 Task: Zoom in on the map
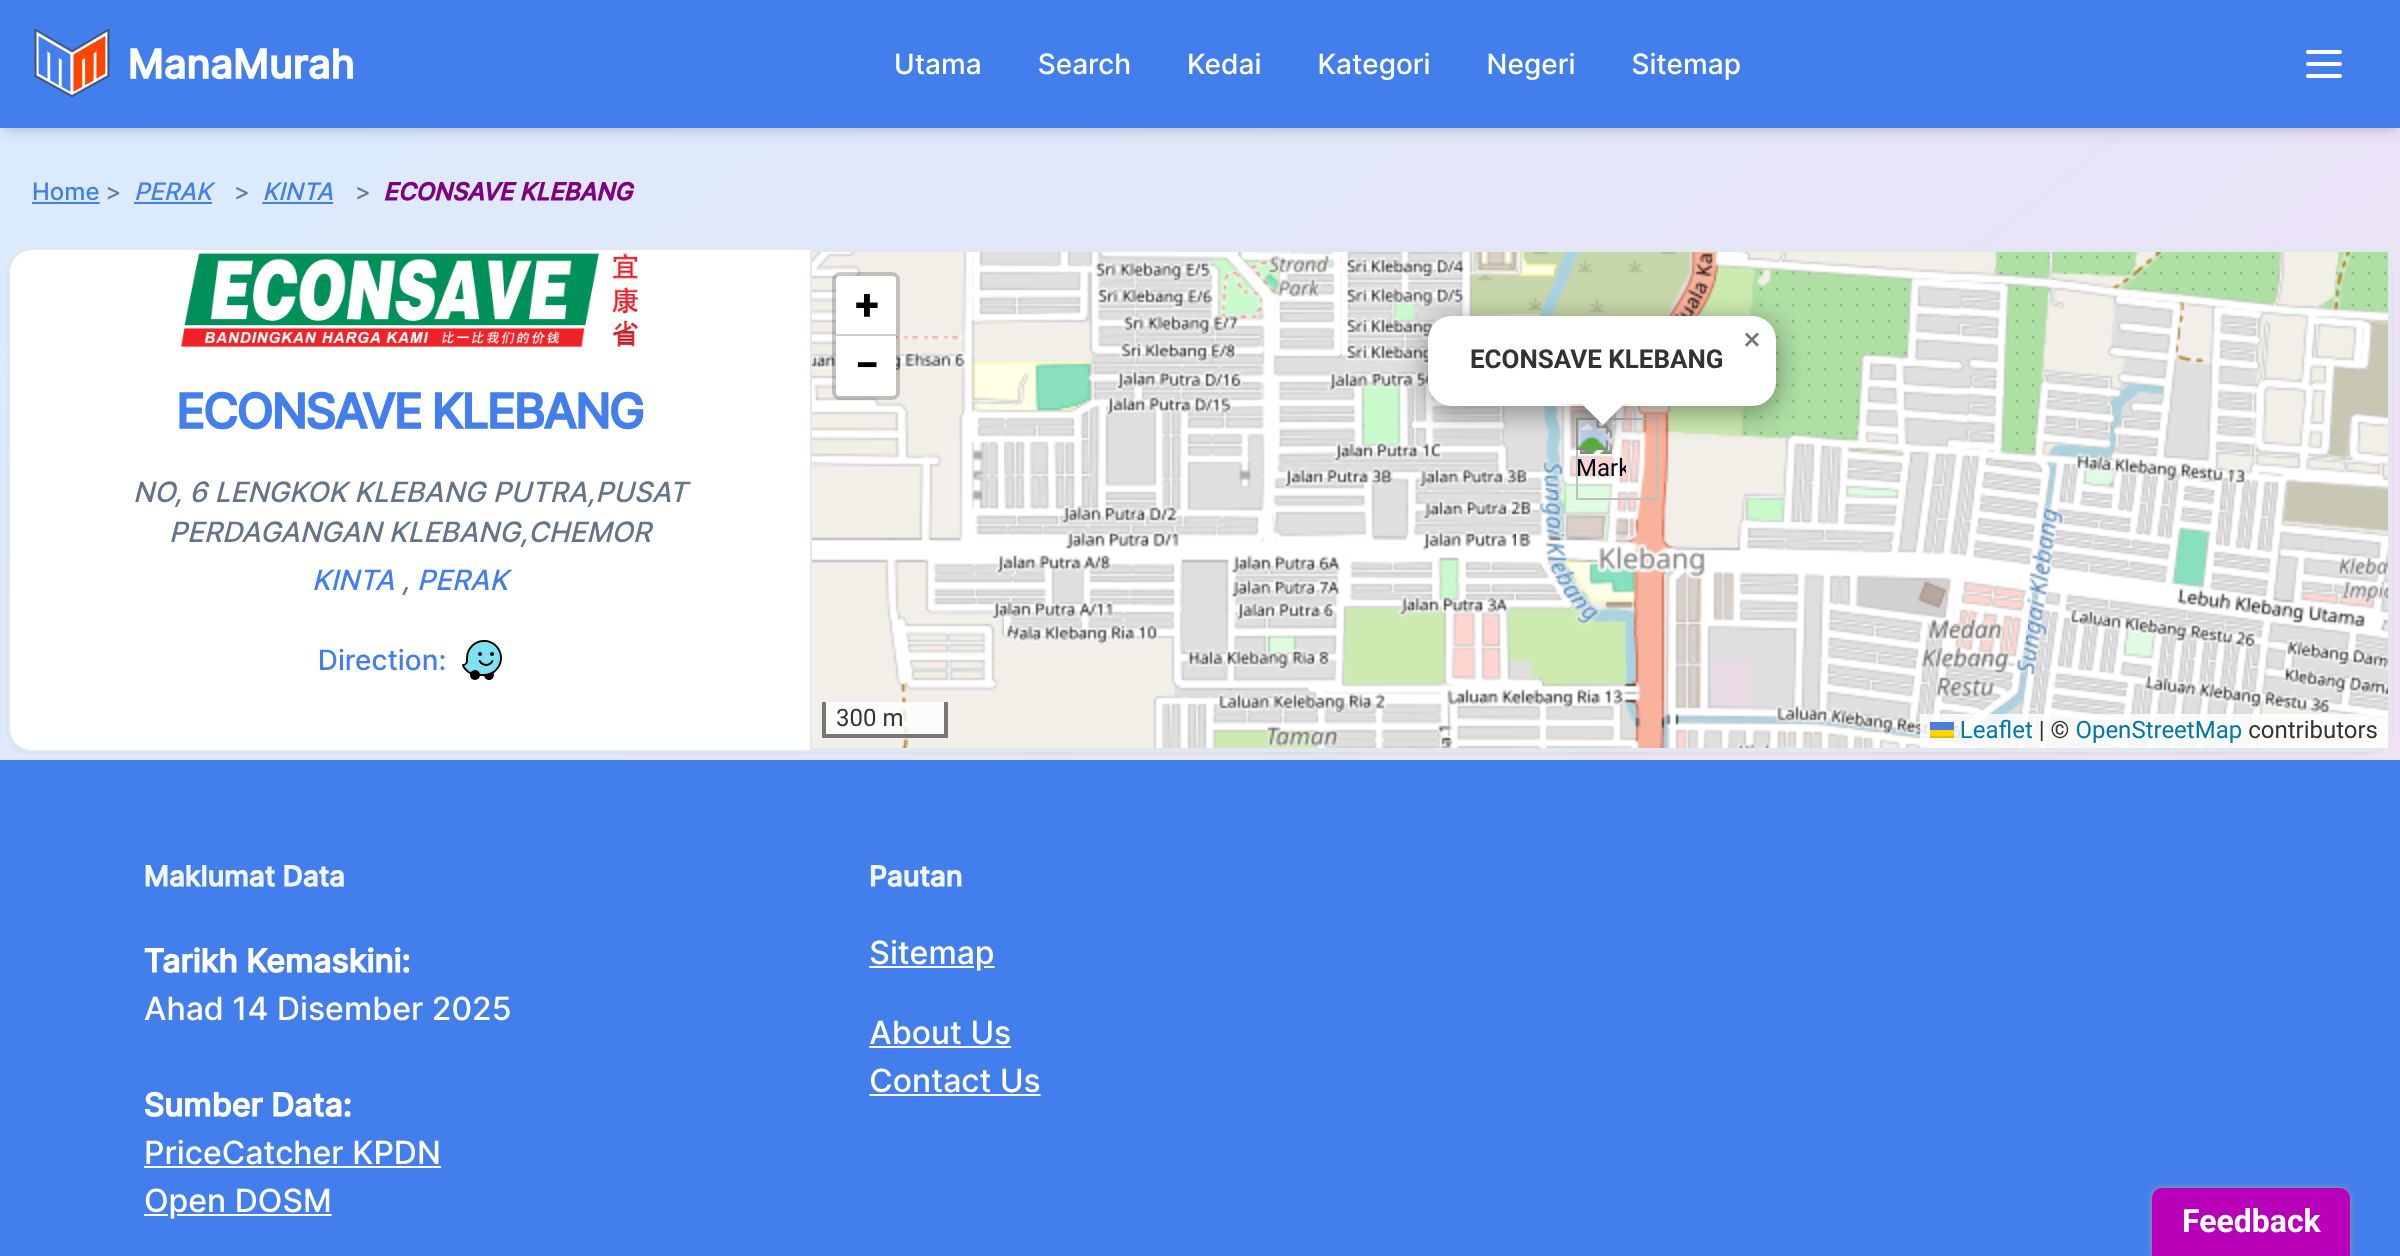[x=866, y=305]
